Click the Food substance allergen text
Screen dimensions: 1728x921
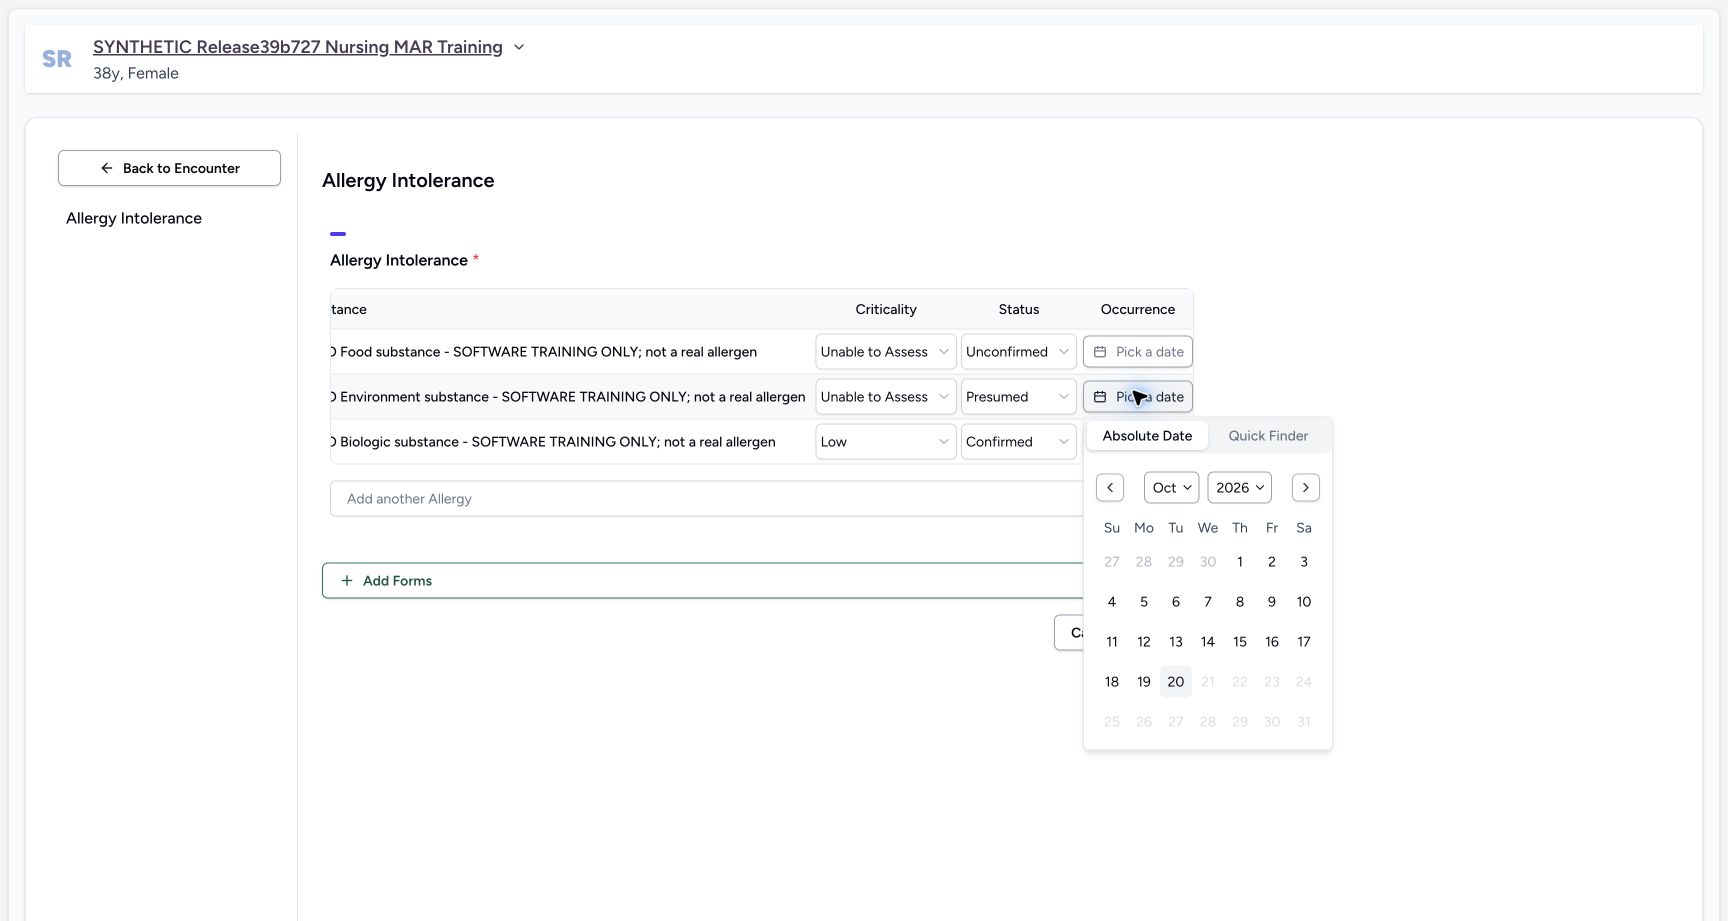(545, 352)
